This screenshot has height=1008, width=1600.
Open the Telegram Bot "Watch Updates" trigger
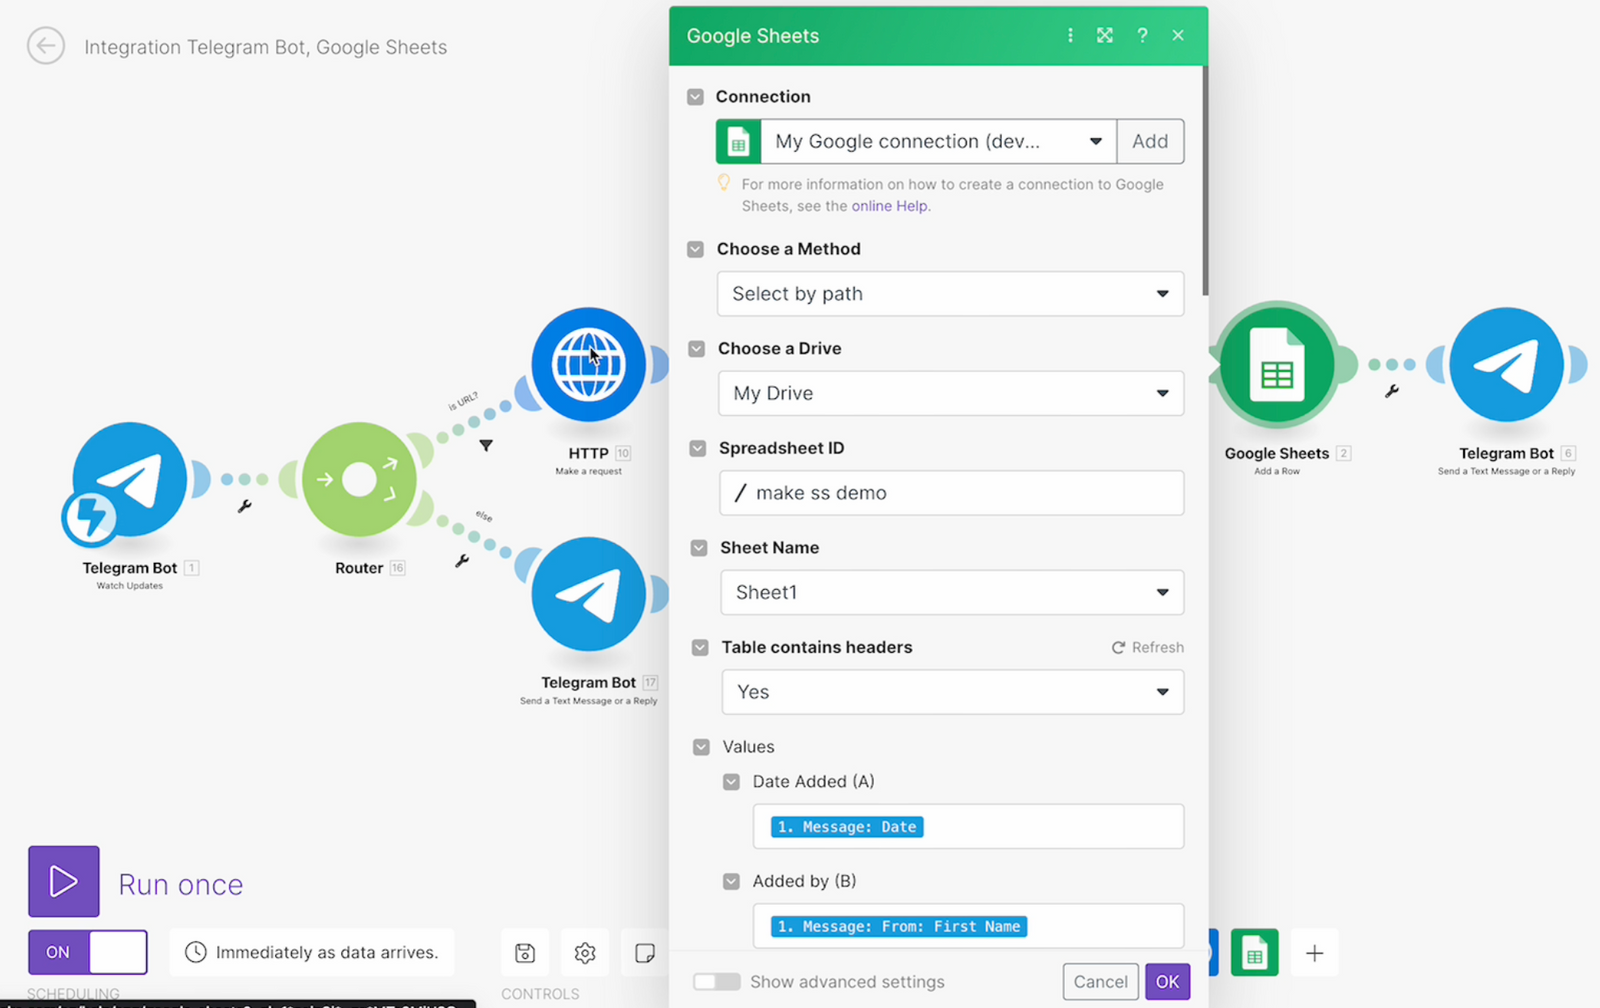(130, 480)
